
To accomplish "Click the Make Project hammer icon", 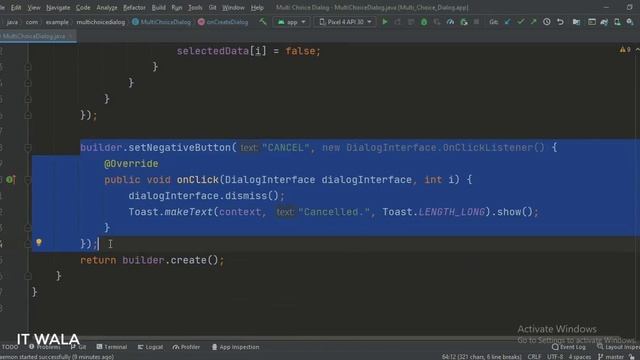I will pyautogui.click(x=263, y=22).
